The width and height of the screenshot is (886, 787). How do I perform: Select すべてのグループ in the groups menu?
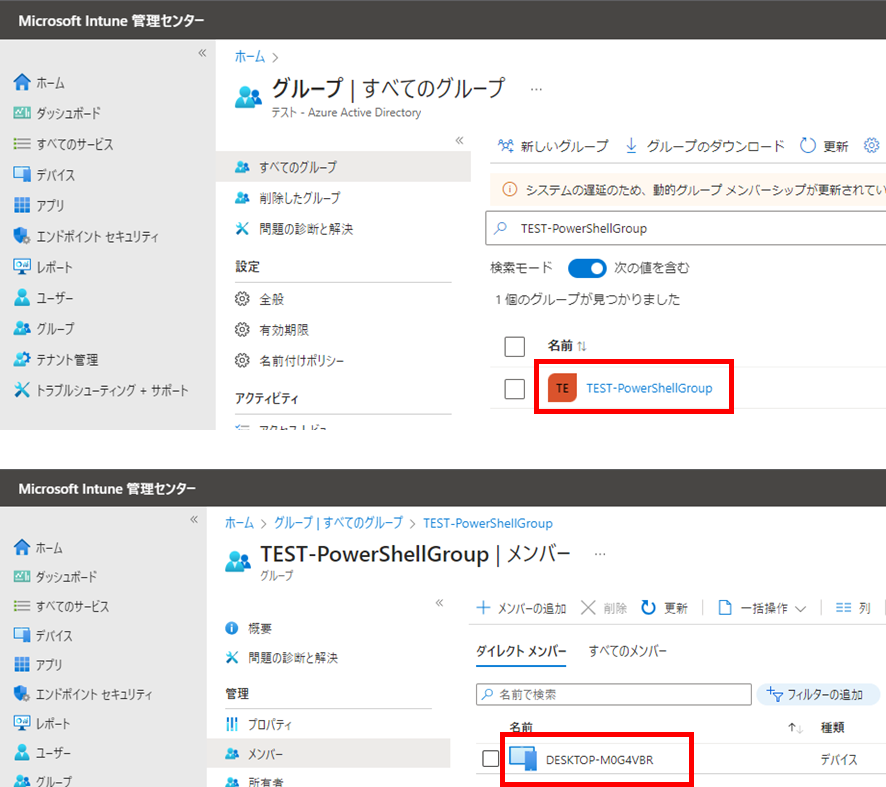point(343,167)
